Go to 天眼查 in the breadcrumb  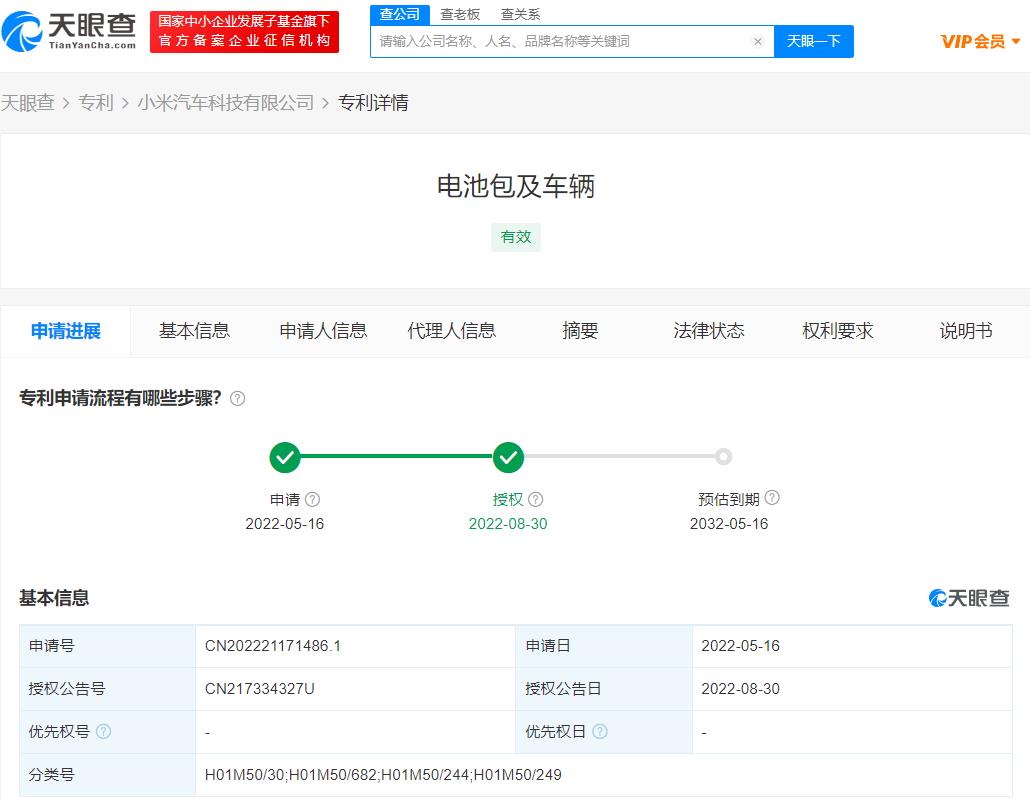[28, 103]
